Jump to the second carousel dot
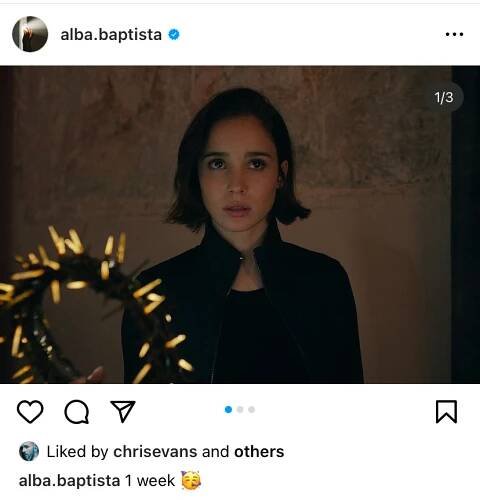The image size is (480, 500). click(x=240, y=409)
